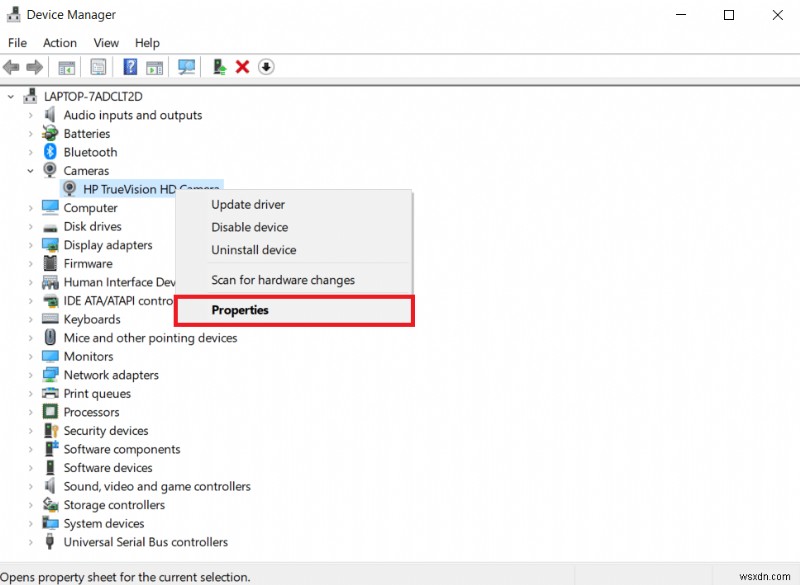Open the View menu
The image size is (800, 585).
point(106,43)
